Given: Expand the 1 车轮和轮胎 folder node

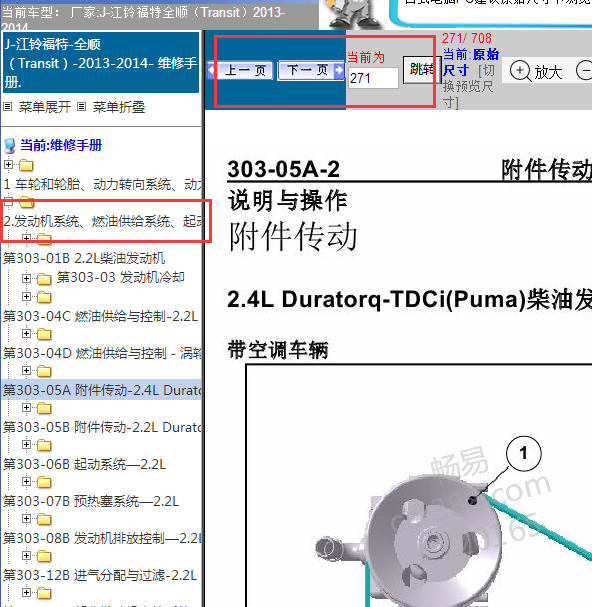Looking at the screenshot, I should point(9,165).
